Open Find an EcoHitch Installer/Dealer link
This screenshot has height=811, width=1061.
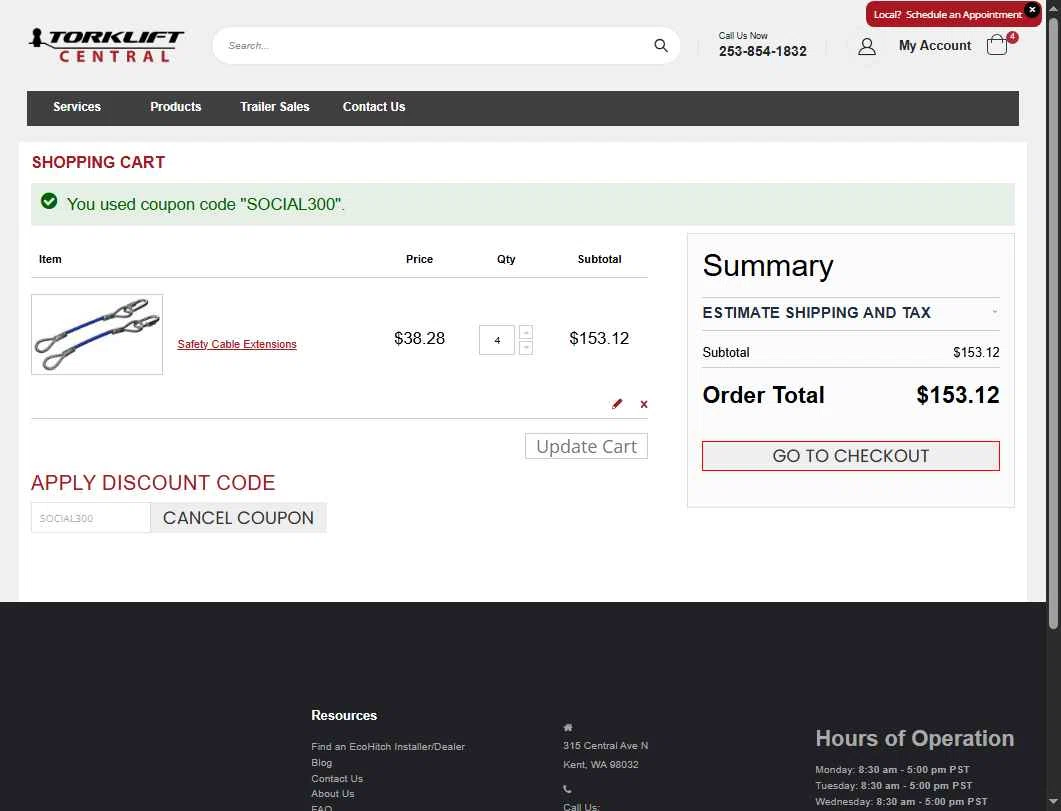(x=388, y=747)
